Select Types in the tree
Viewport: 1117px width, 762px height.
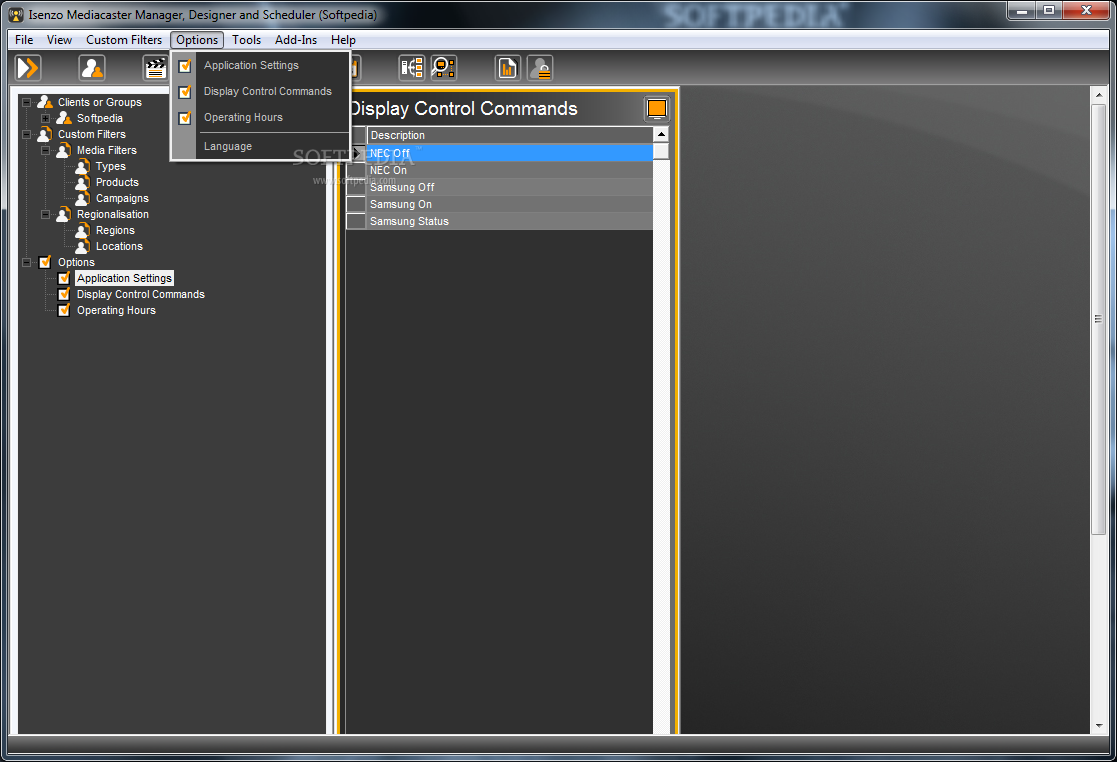pos(110,166)
